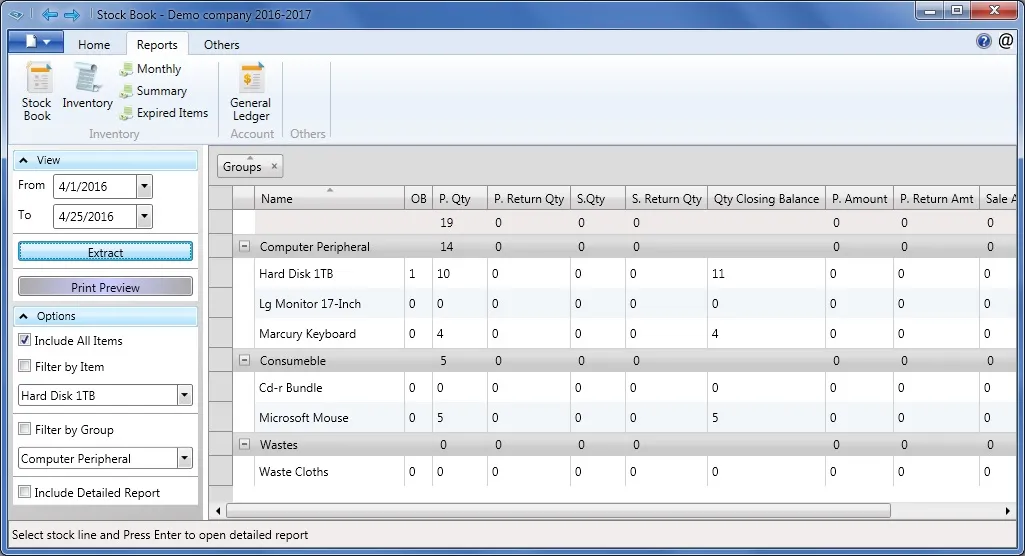Open the application file menu button
Screen dimensions: 1025x556
[x=36, y=42]
